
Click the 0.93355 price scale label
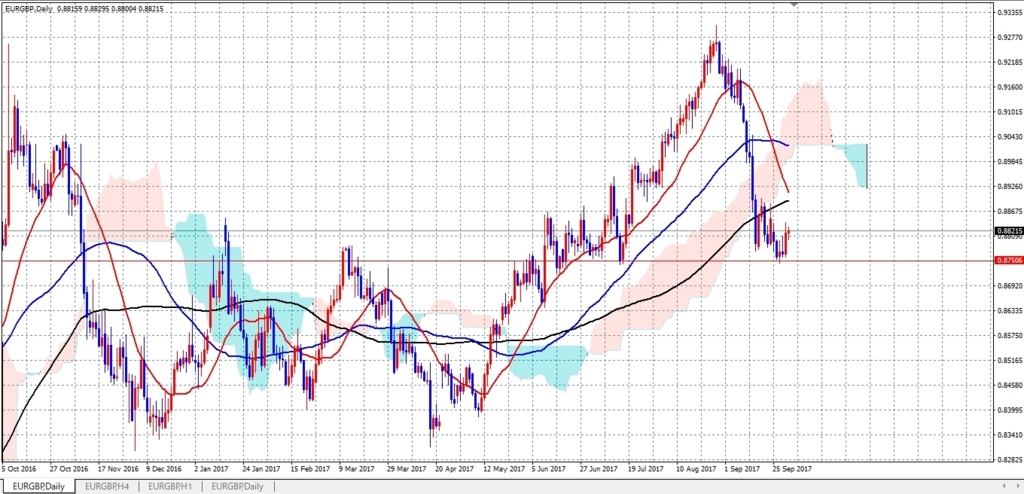coord(1009,12)
